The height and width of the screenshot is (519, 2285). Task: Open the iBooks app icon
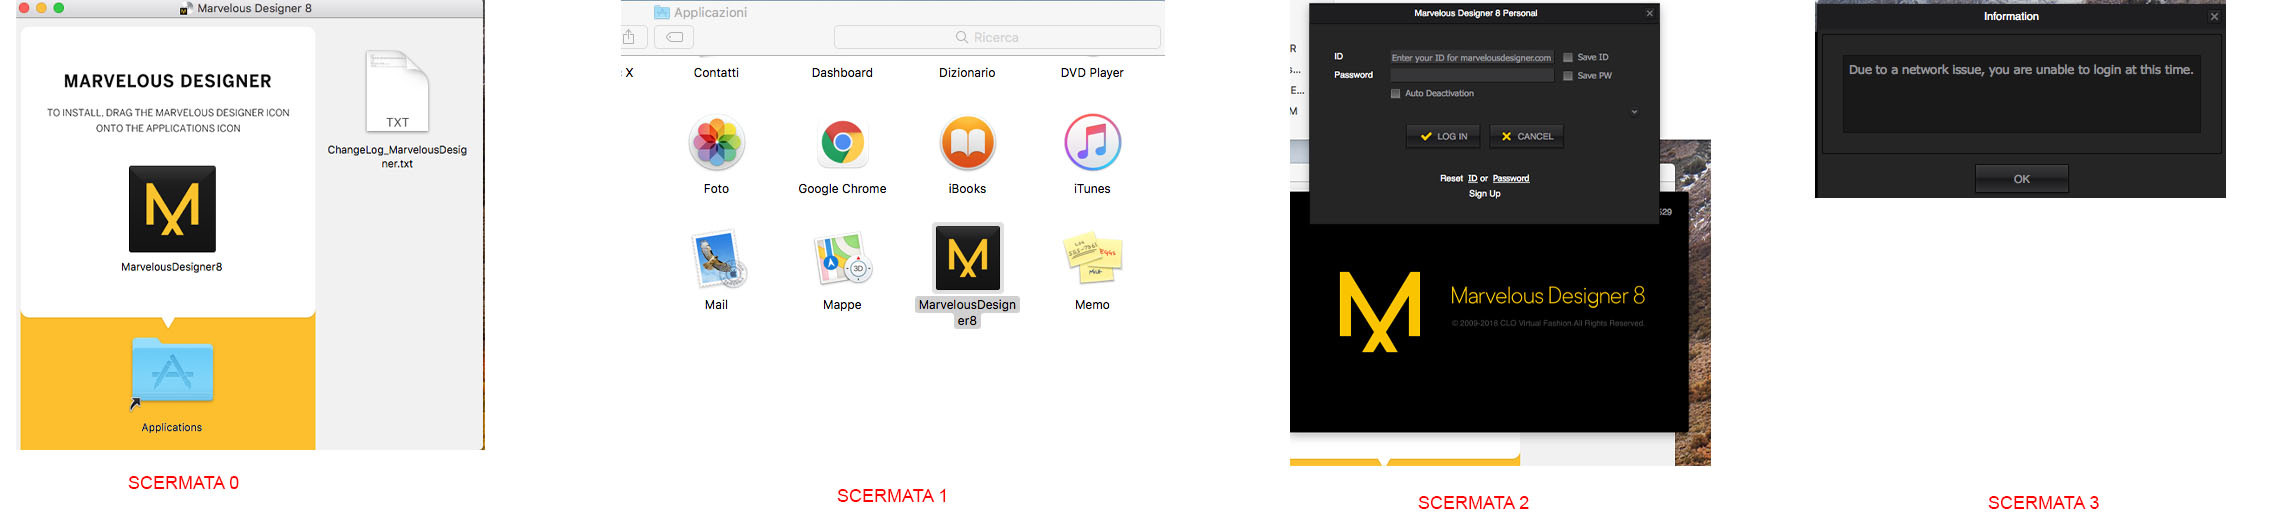coord(967,143)
